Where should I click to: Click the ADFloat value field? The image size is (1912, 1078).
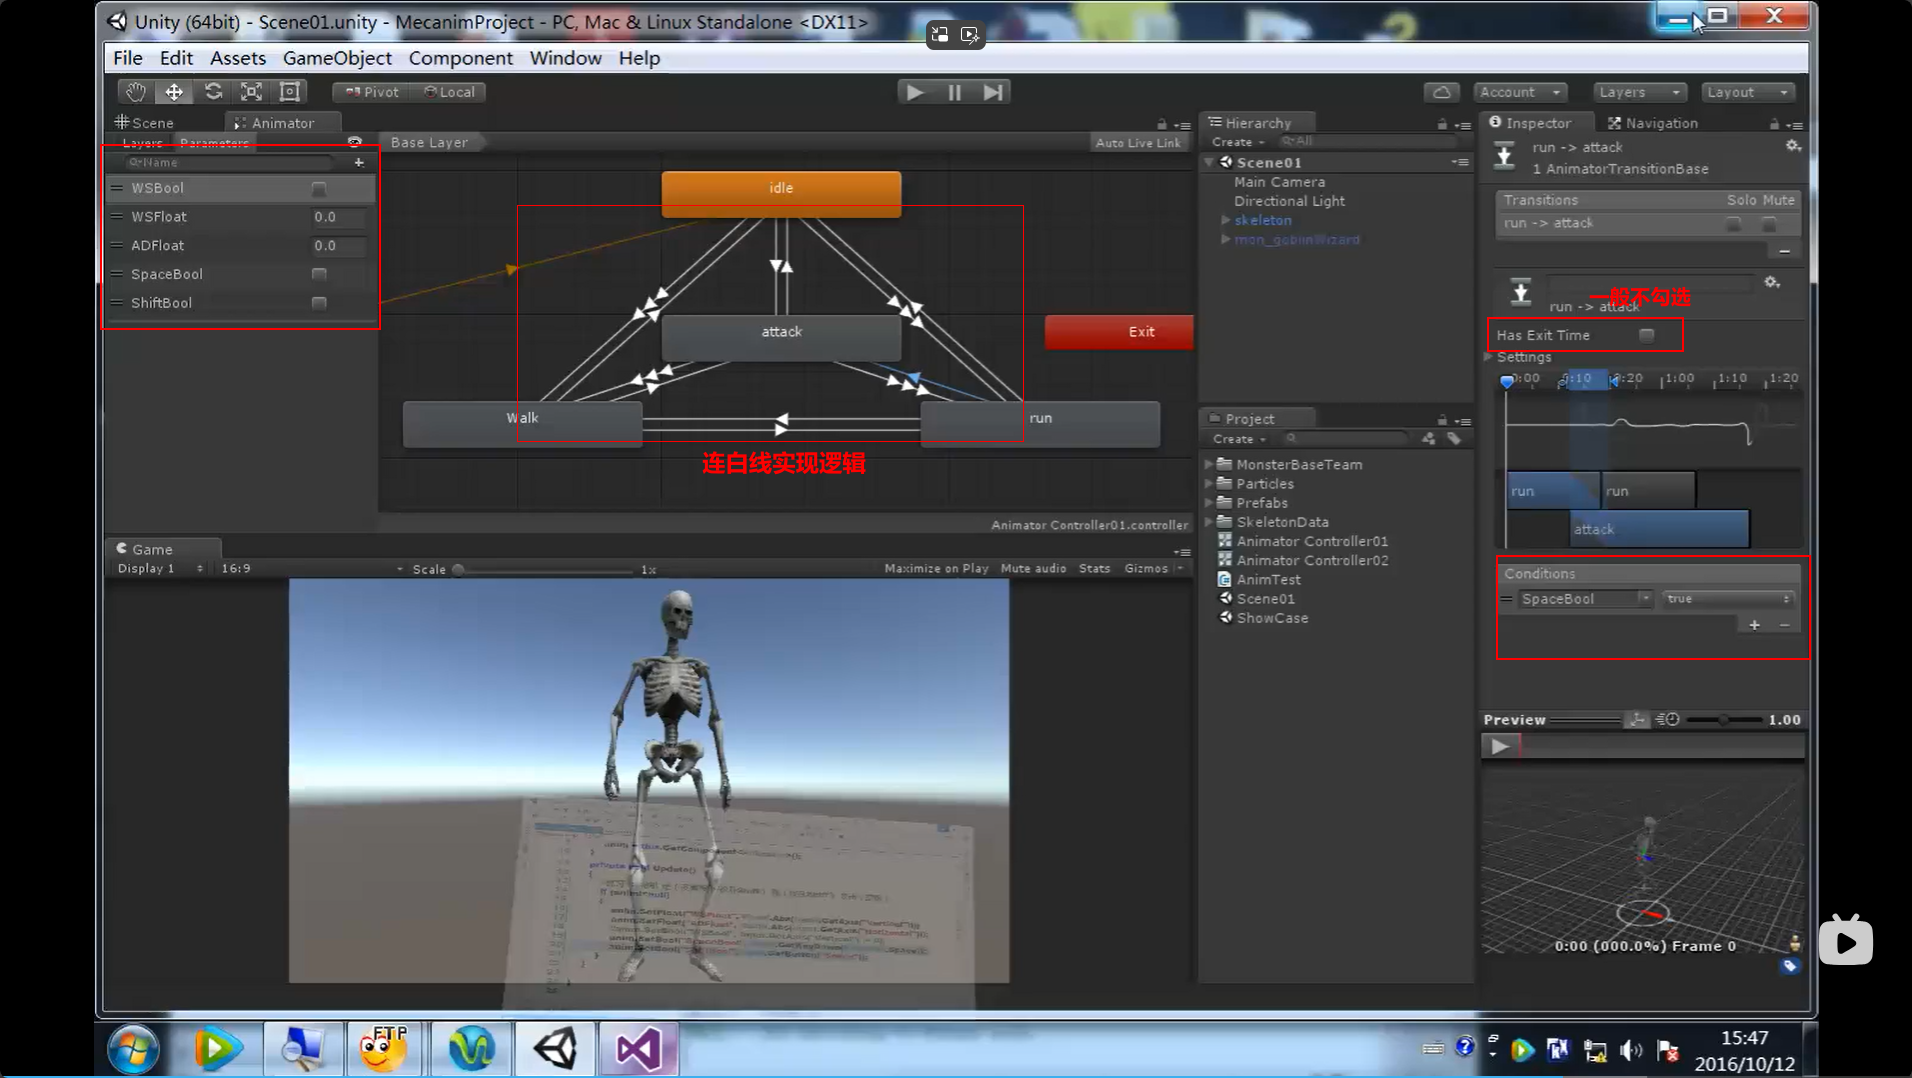(338, 246)
